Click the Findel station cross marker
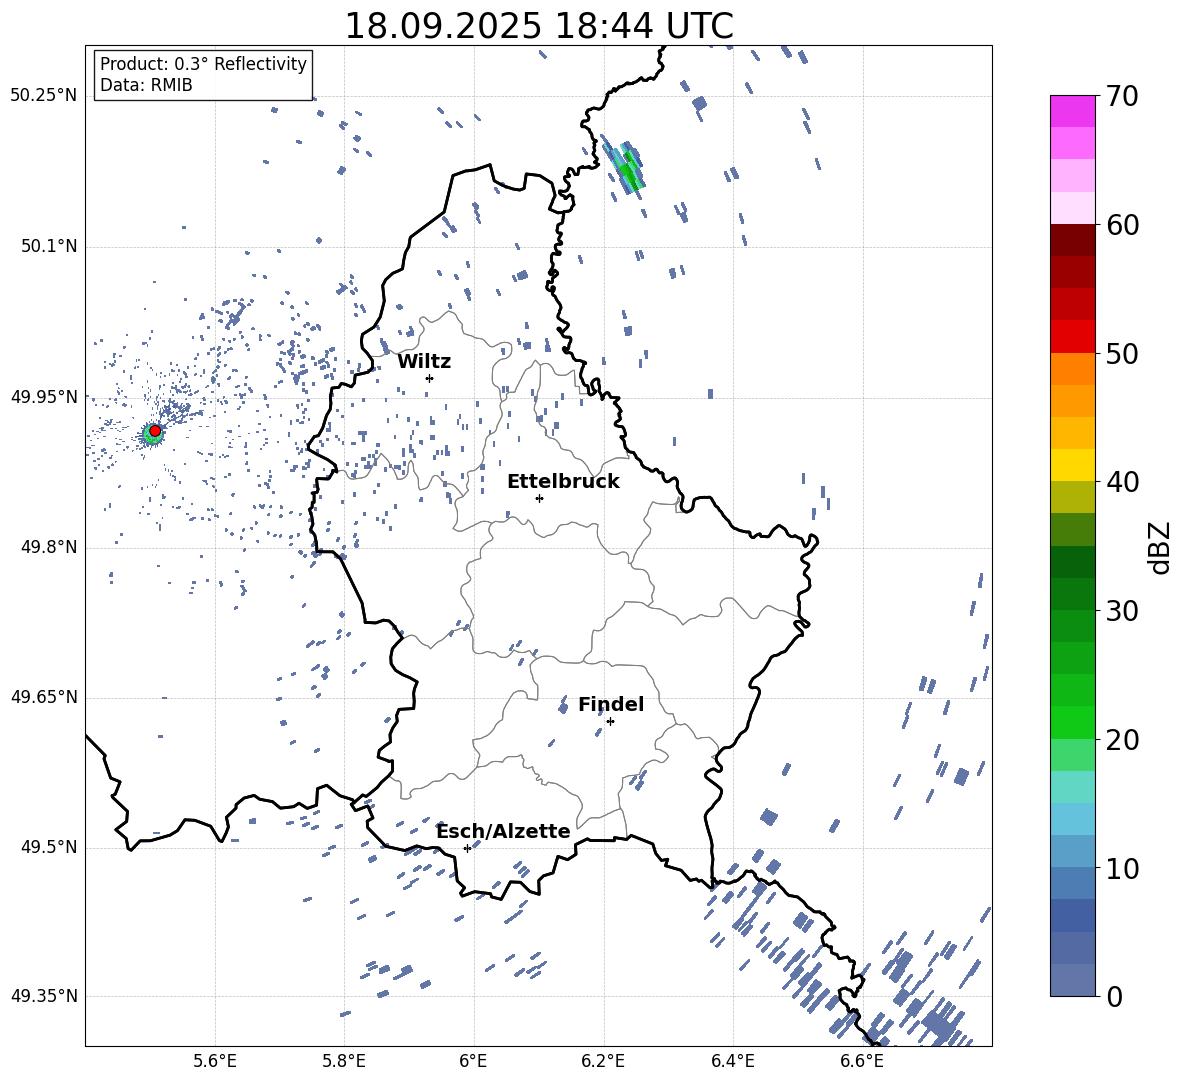The image size is (1184, 1081). pos(610,722)
